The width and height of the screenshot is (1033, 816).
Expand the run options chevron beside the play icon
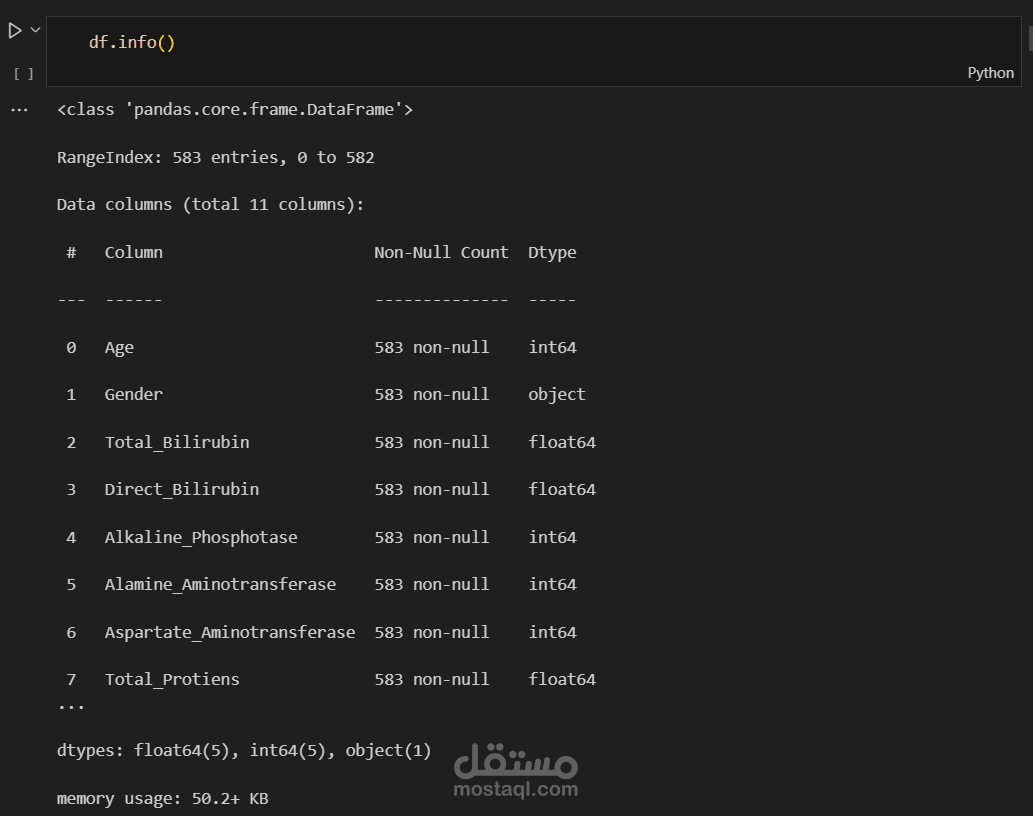point(36,30)
